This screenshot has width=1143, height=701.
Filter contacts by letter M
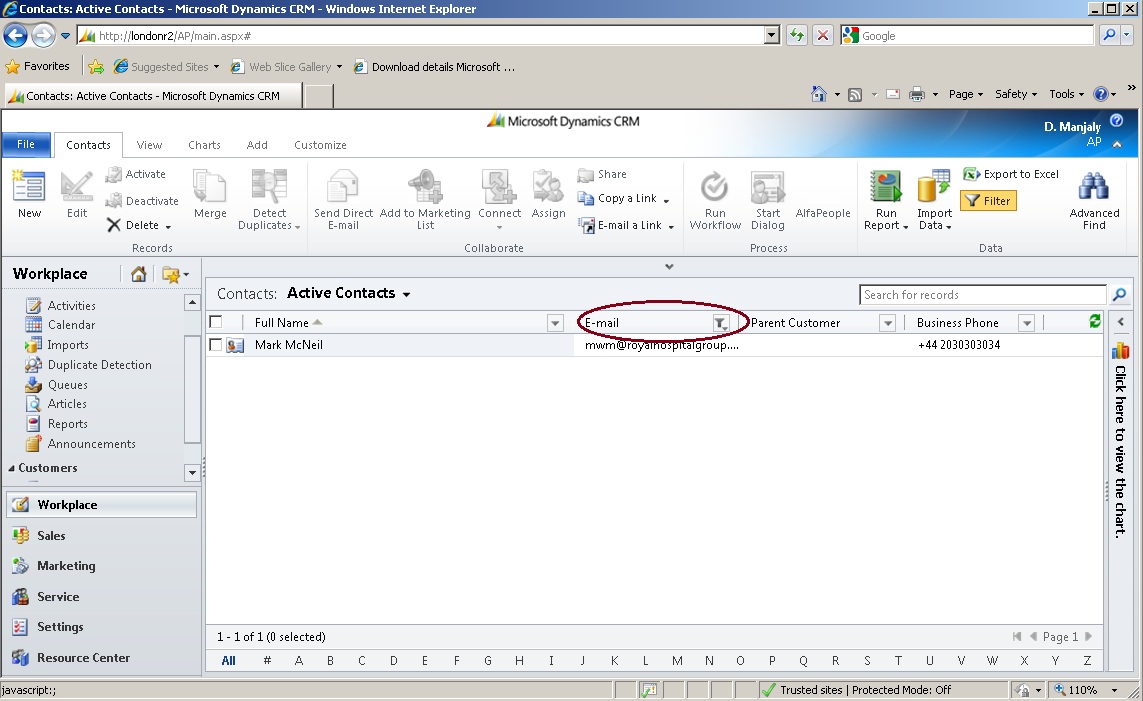click(677, 661)
